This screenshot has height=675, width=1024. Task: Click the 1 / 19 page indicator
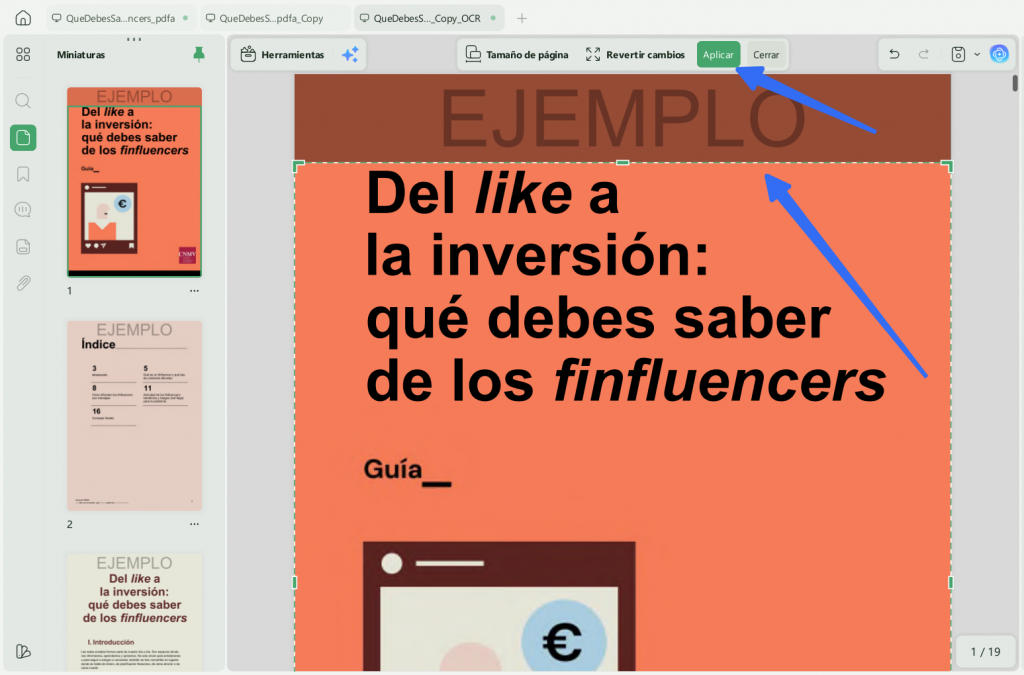point(985,651)
